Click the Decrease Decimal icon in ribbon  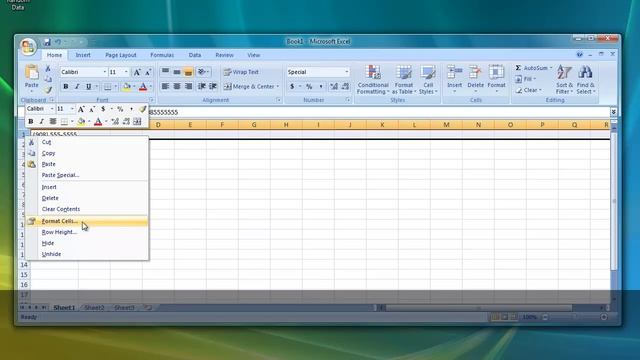(345, 87)
